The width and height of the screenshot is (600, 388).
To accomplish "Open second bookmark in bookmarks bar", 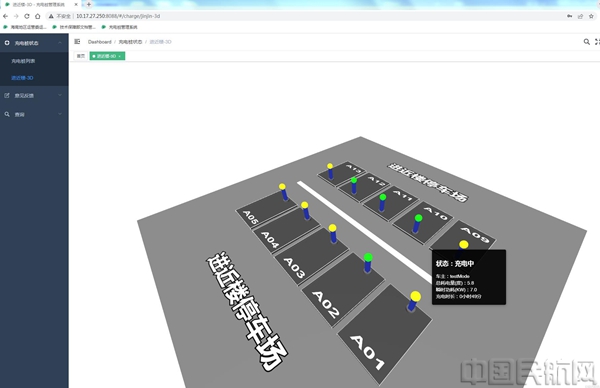I will 74,27.
